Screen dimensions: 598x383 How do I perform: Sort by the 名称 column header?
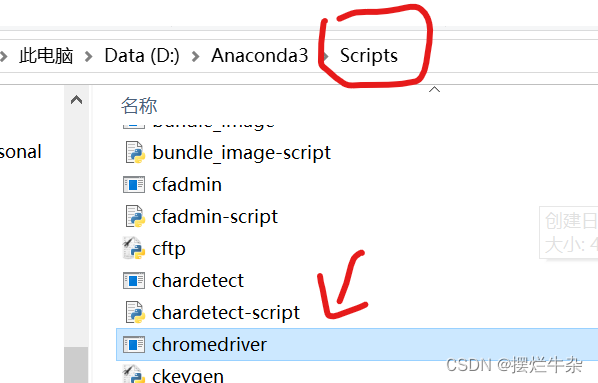139,106
